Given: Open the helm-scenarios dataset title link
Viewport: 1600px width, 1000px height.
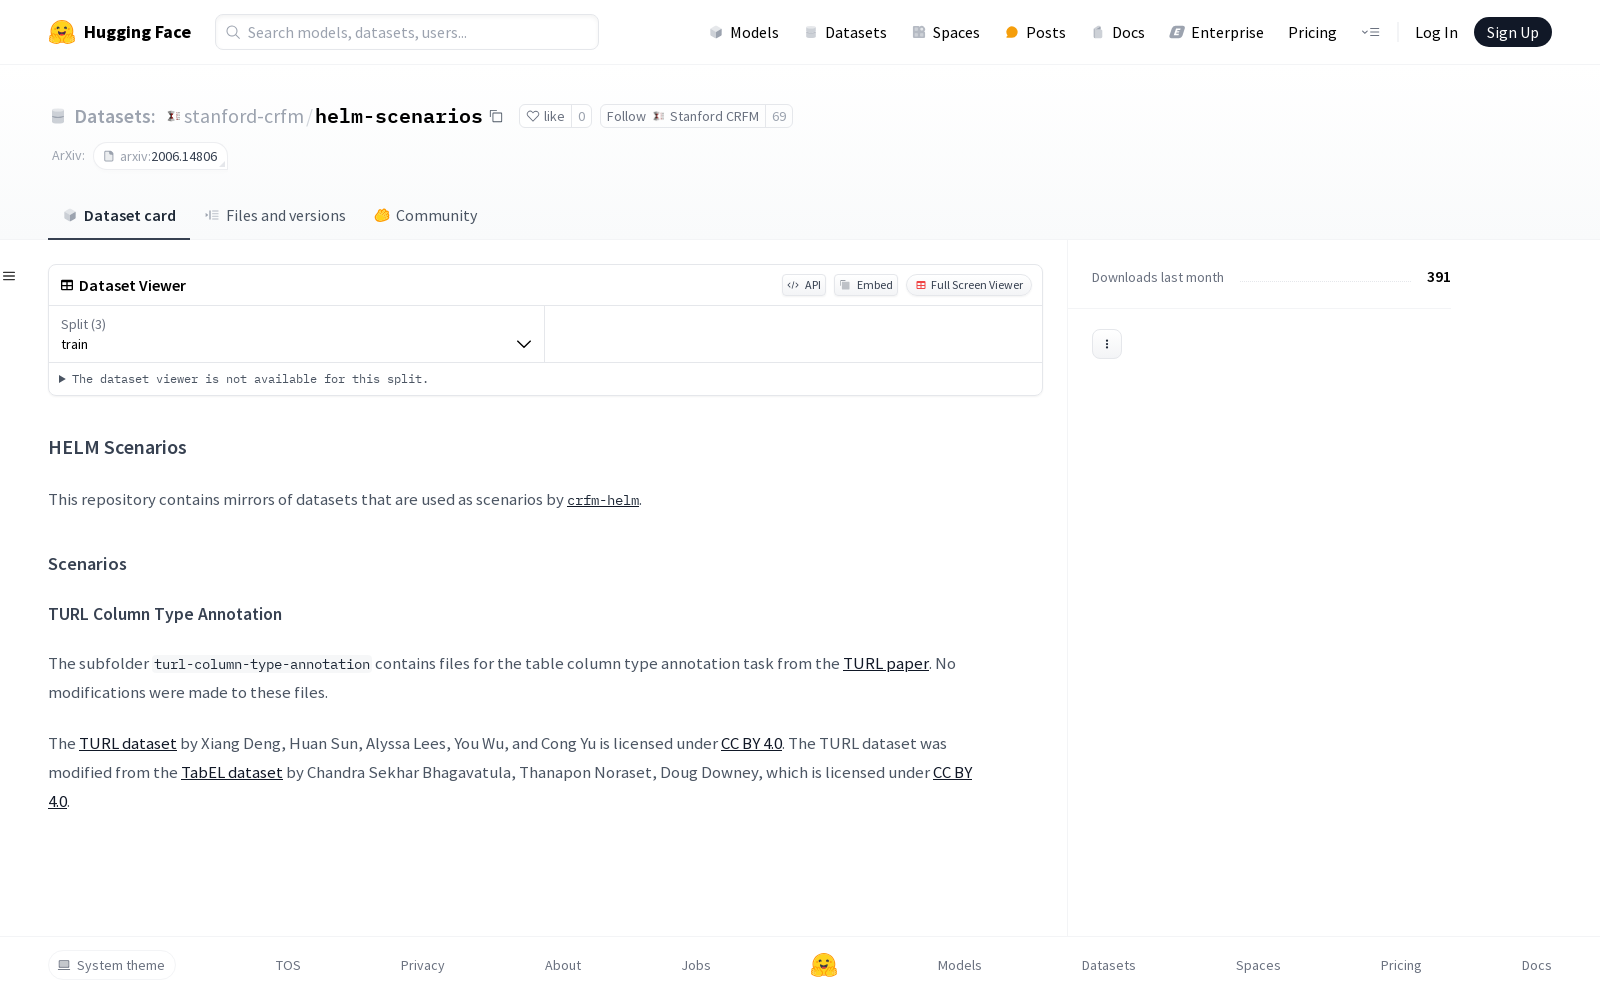Looking at the screenshot, I should pyautogui.click(x=399, y=116).
